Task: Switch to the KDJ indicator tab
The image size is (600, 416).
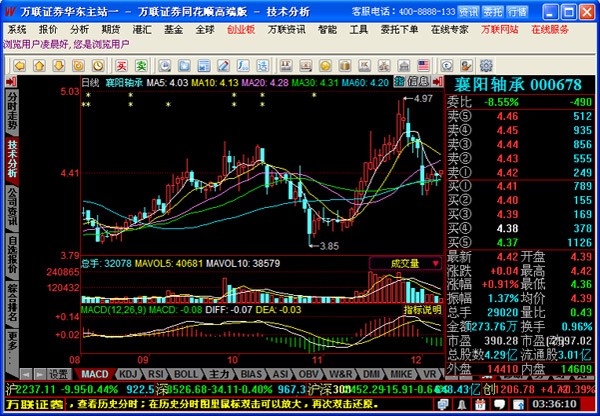Action: (x=128, y=374)
